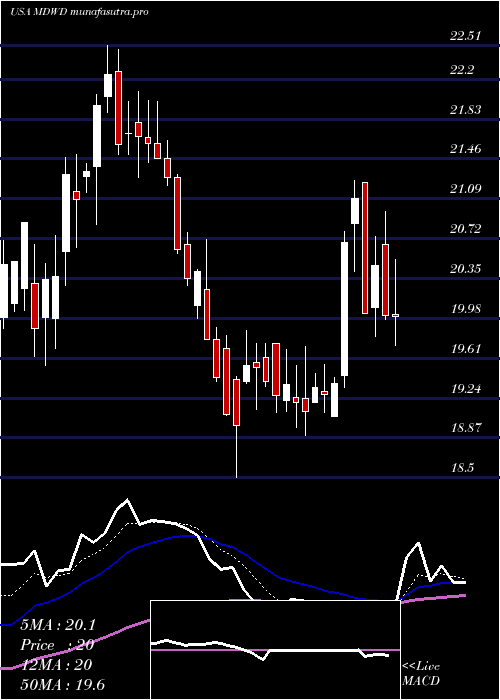This screenshot has height=700, width=500.
Task: Click the 19.61 price axis label
Action: pos(465,349)
